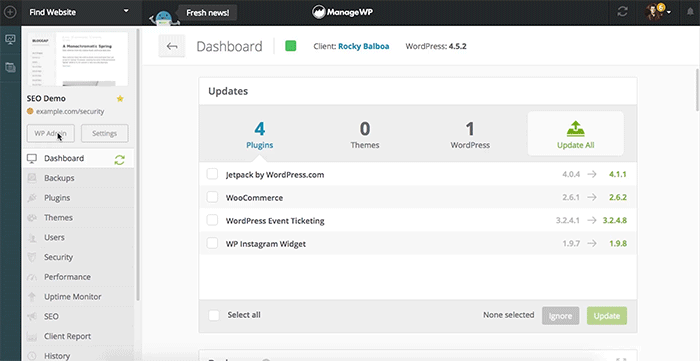Open Themes in the sidebar
Screen dimensions: 700x361
(x=78, y=218)
